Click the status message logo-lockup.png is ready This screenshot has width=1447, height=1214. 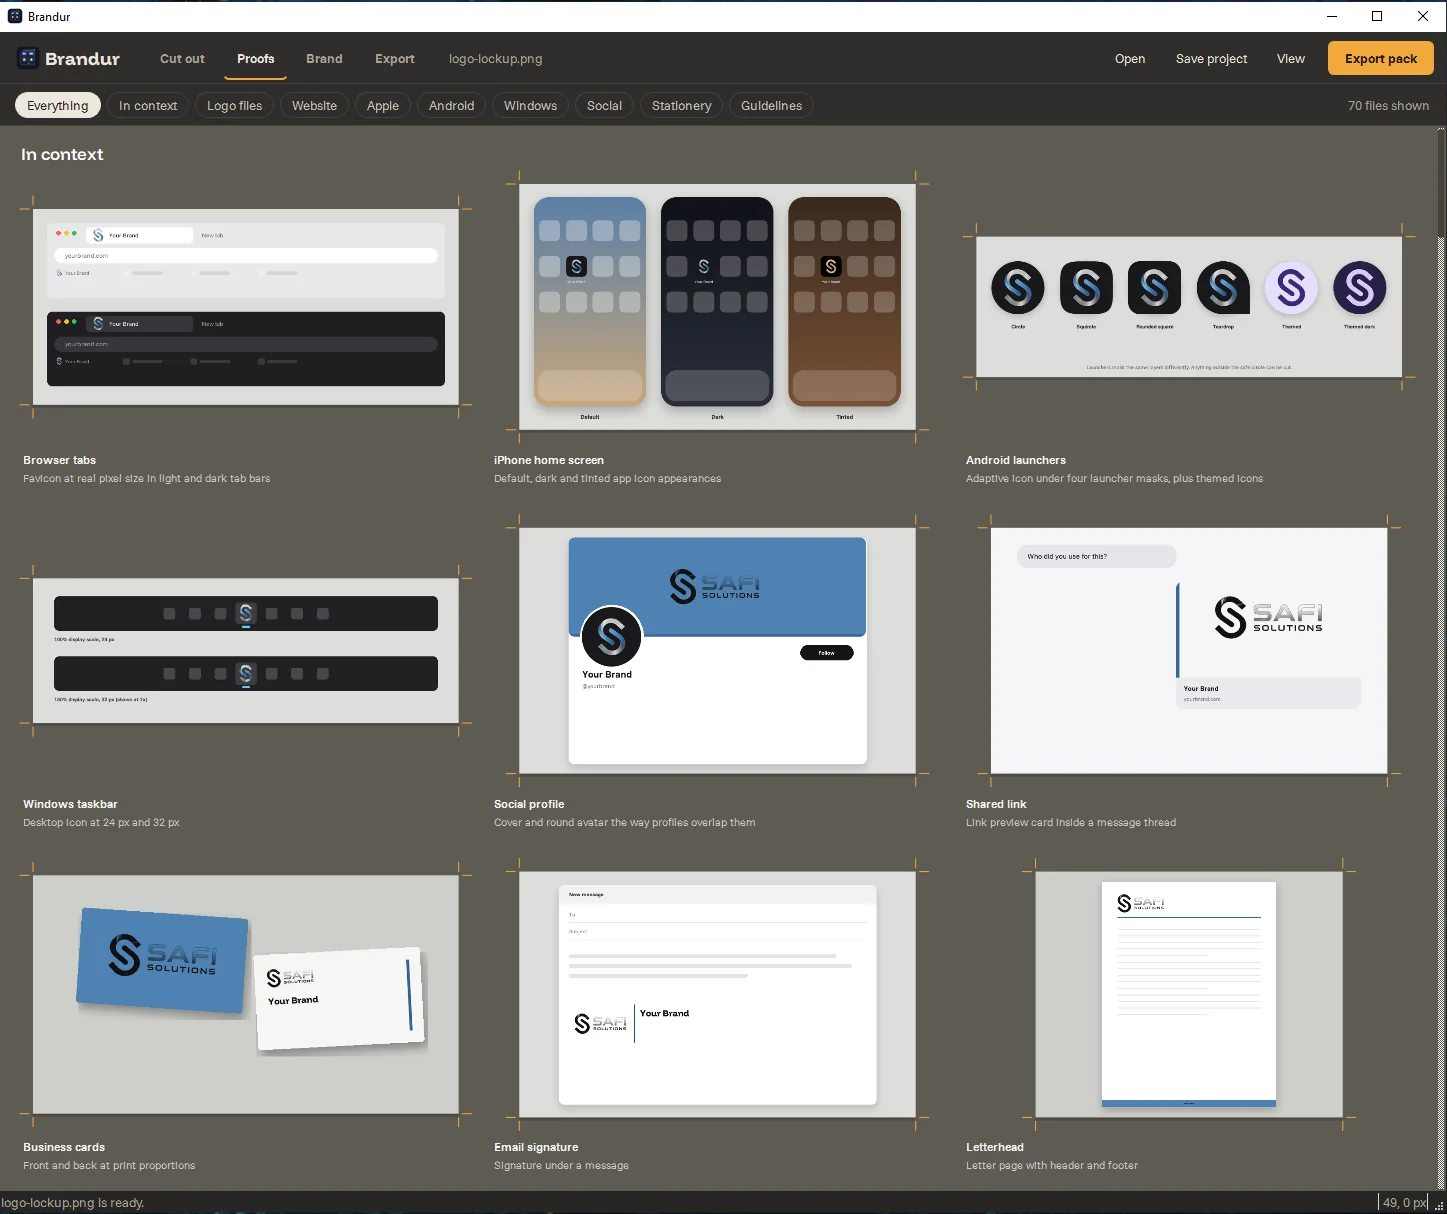point(72,1203)
